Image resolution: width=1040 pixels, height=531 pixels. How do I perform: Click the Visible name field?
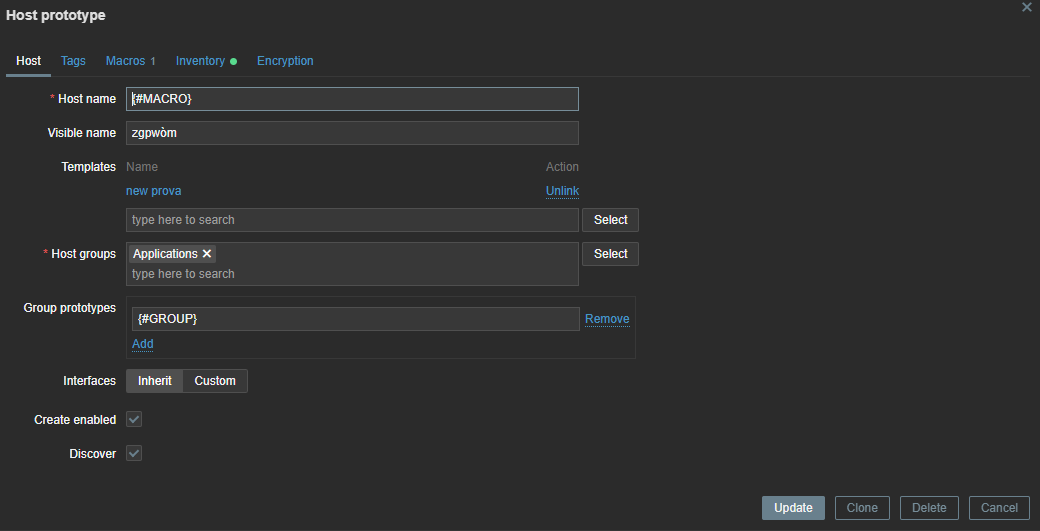coord(352,133)
